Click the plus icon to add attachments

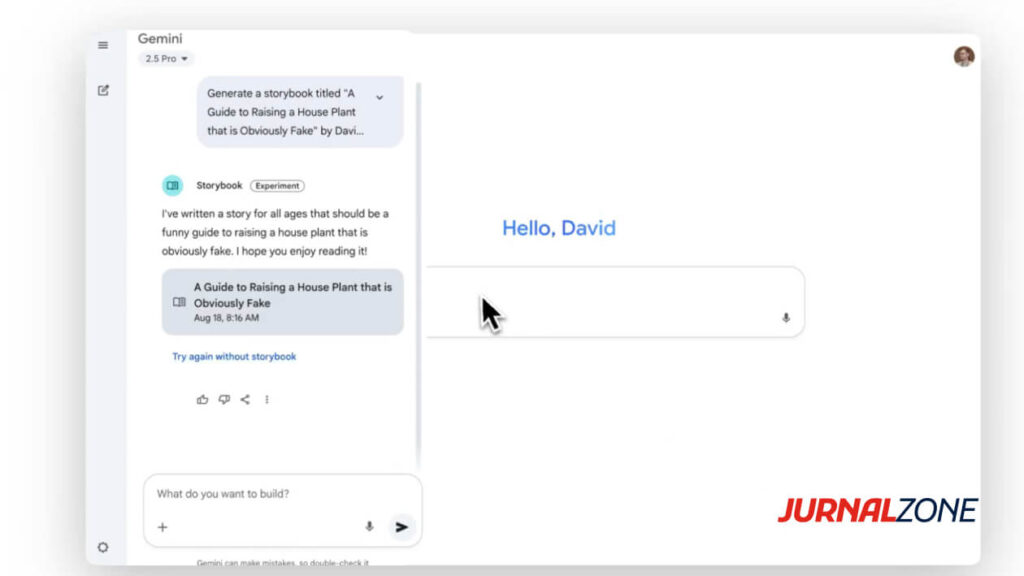tap(163, 527)
